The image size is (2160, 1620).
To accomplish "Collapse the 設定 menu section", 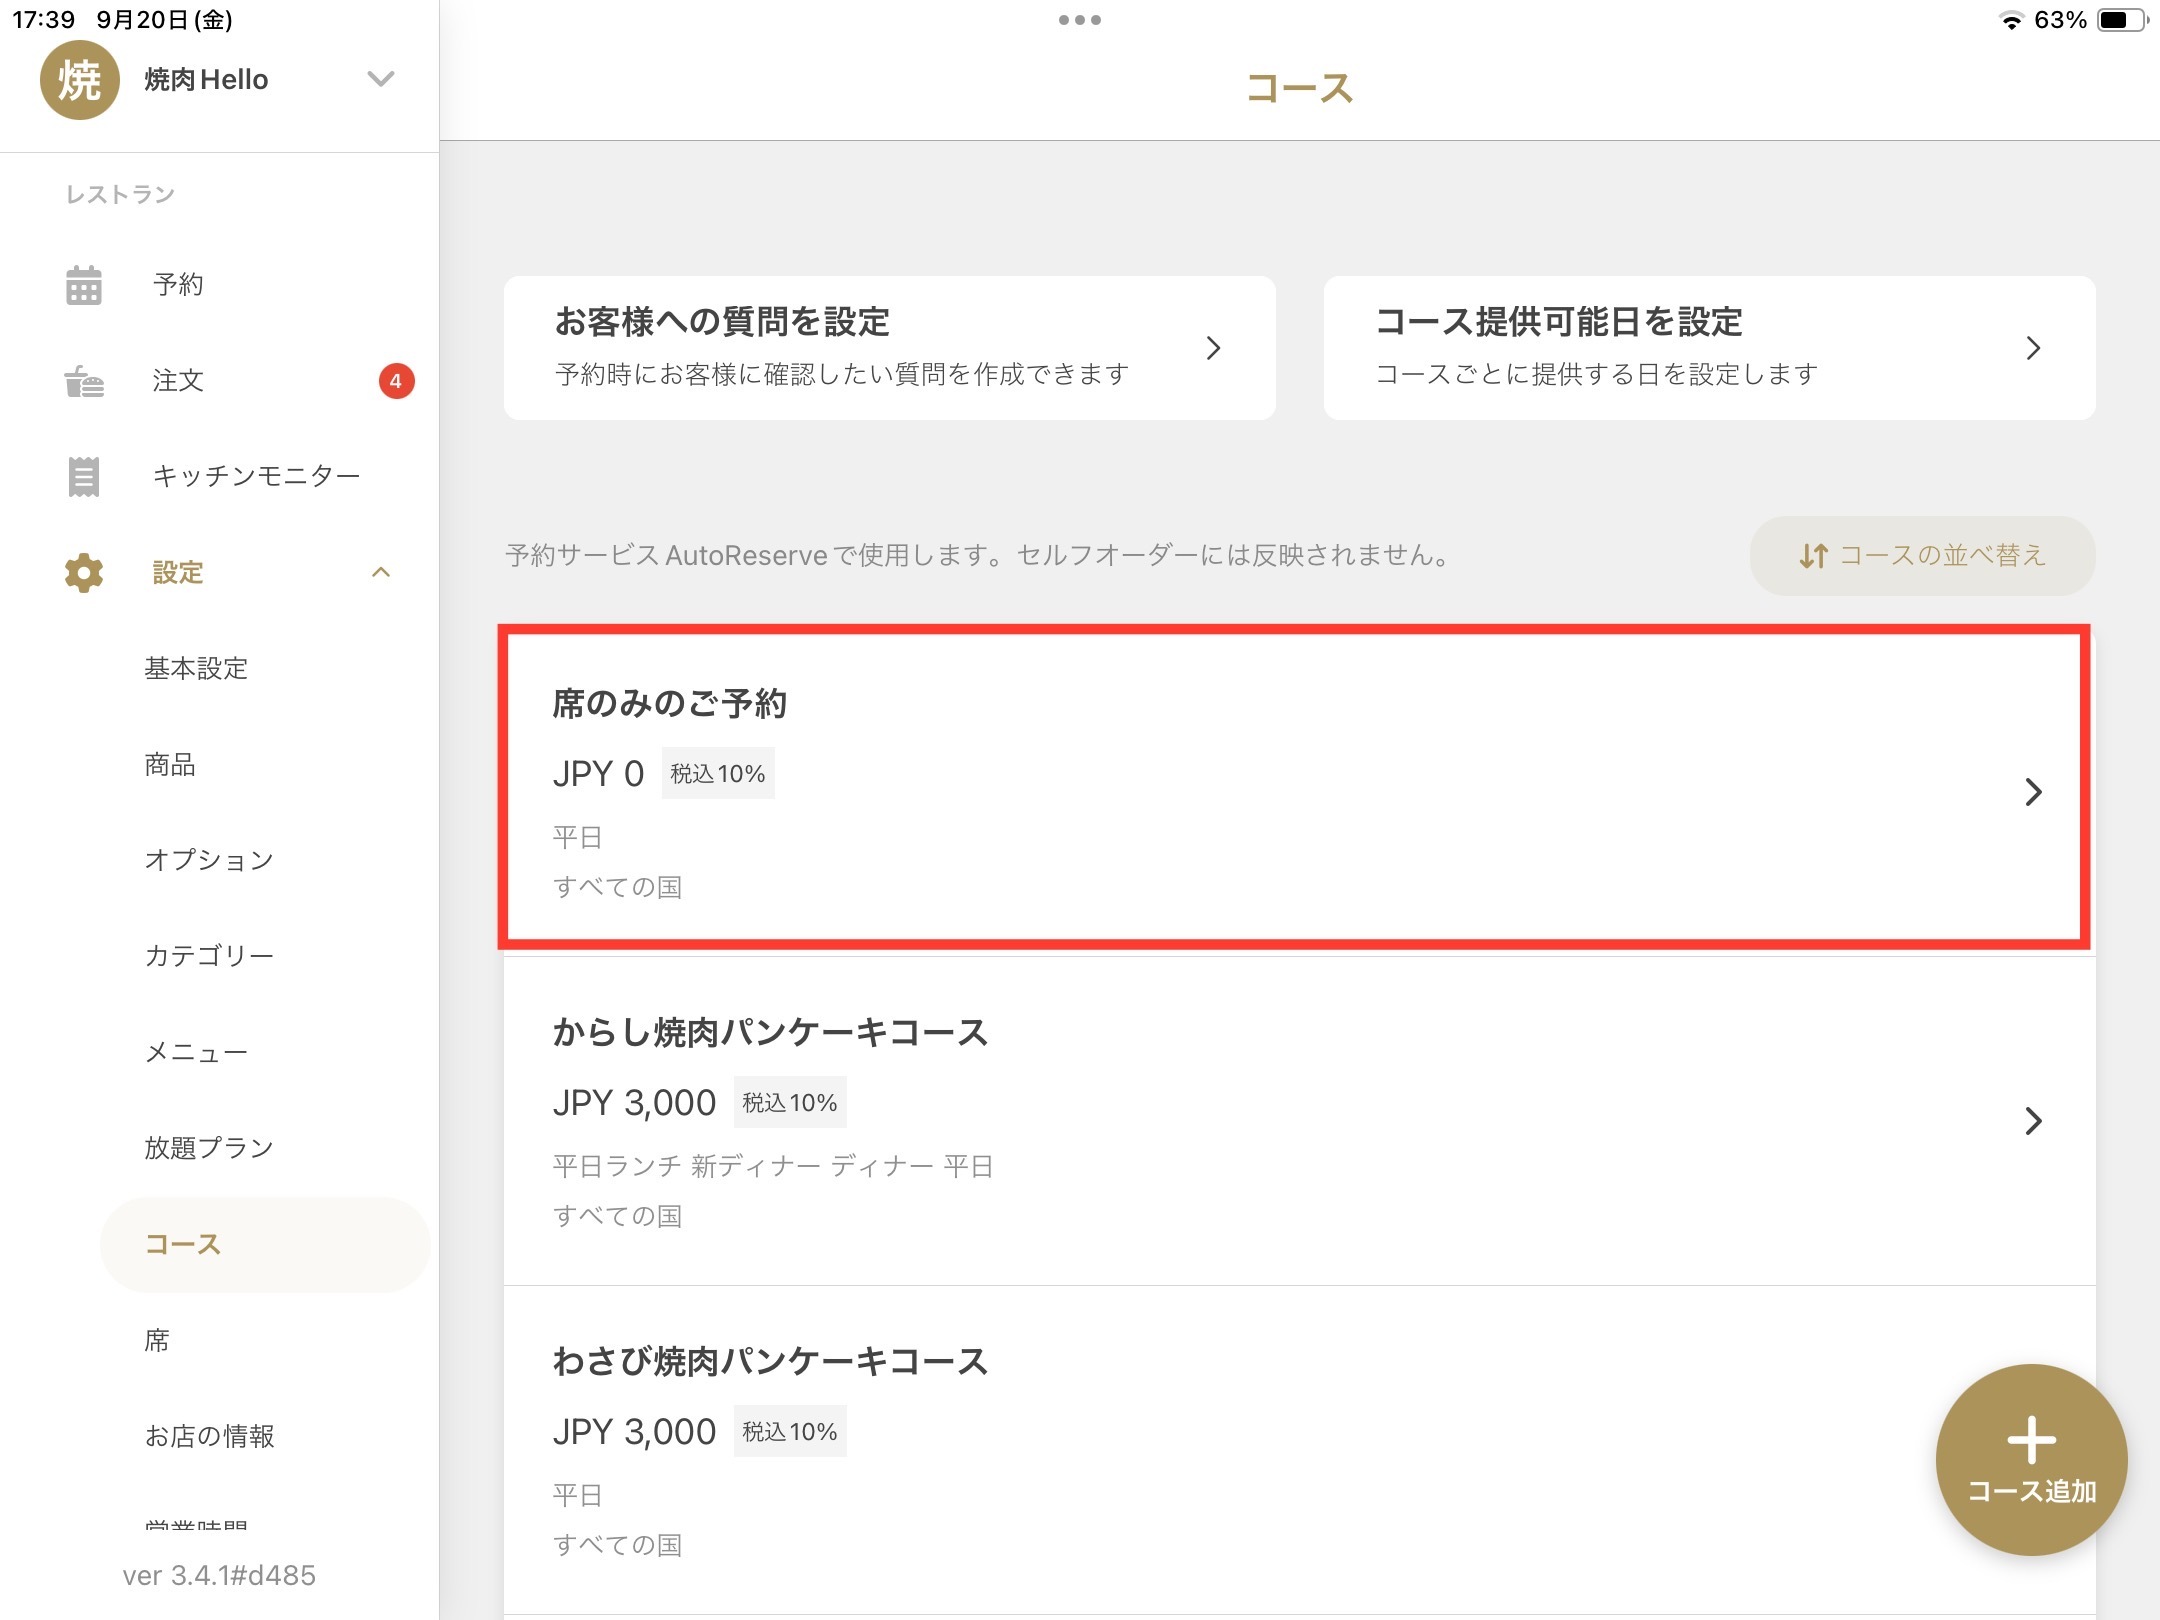I will [x=381, y=573].
